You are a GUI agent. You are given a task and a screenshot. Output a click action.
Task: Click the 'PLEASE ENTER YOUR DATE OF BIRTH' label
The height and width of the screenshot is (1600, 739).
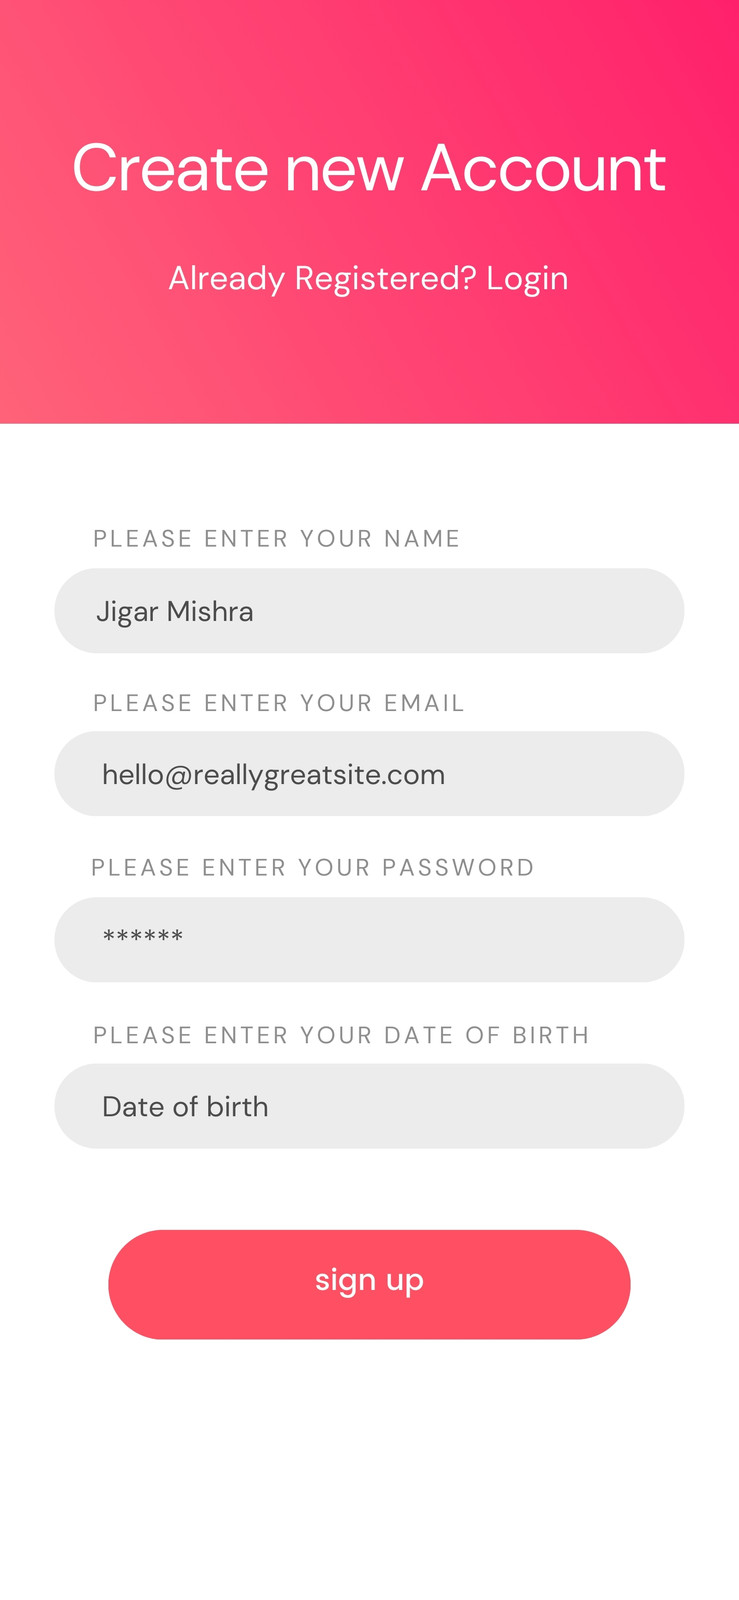point(342,1035)
